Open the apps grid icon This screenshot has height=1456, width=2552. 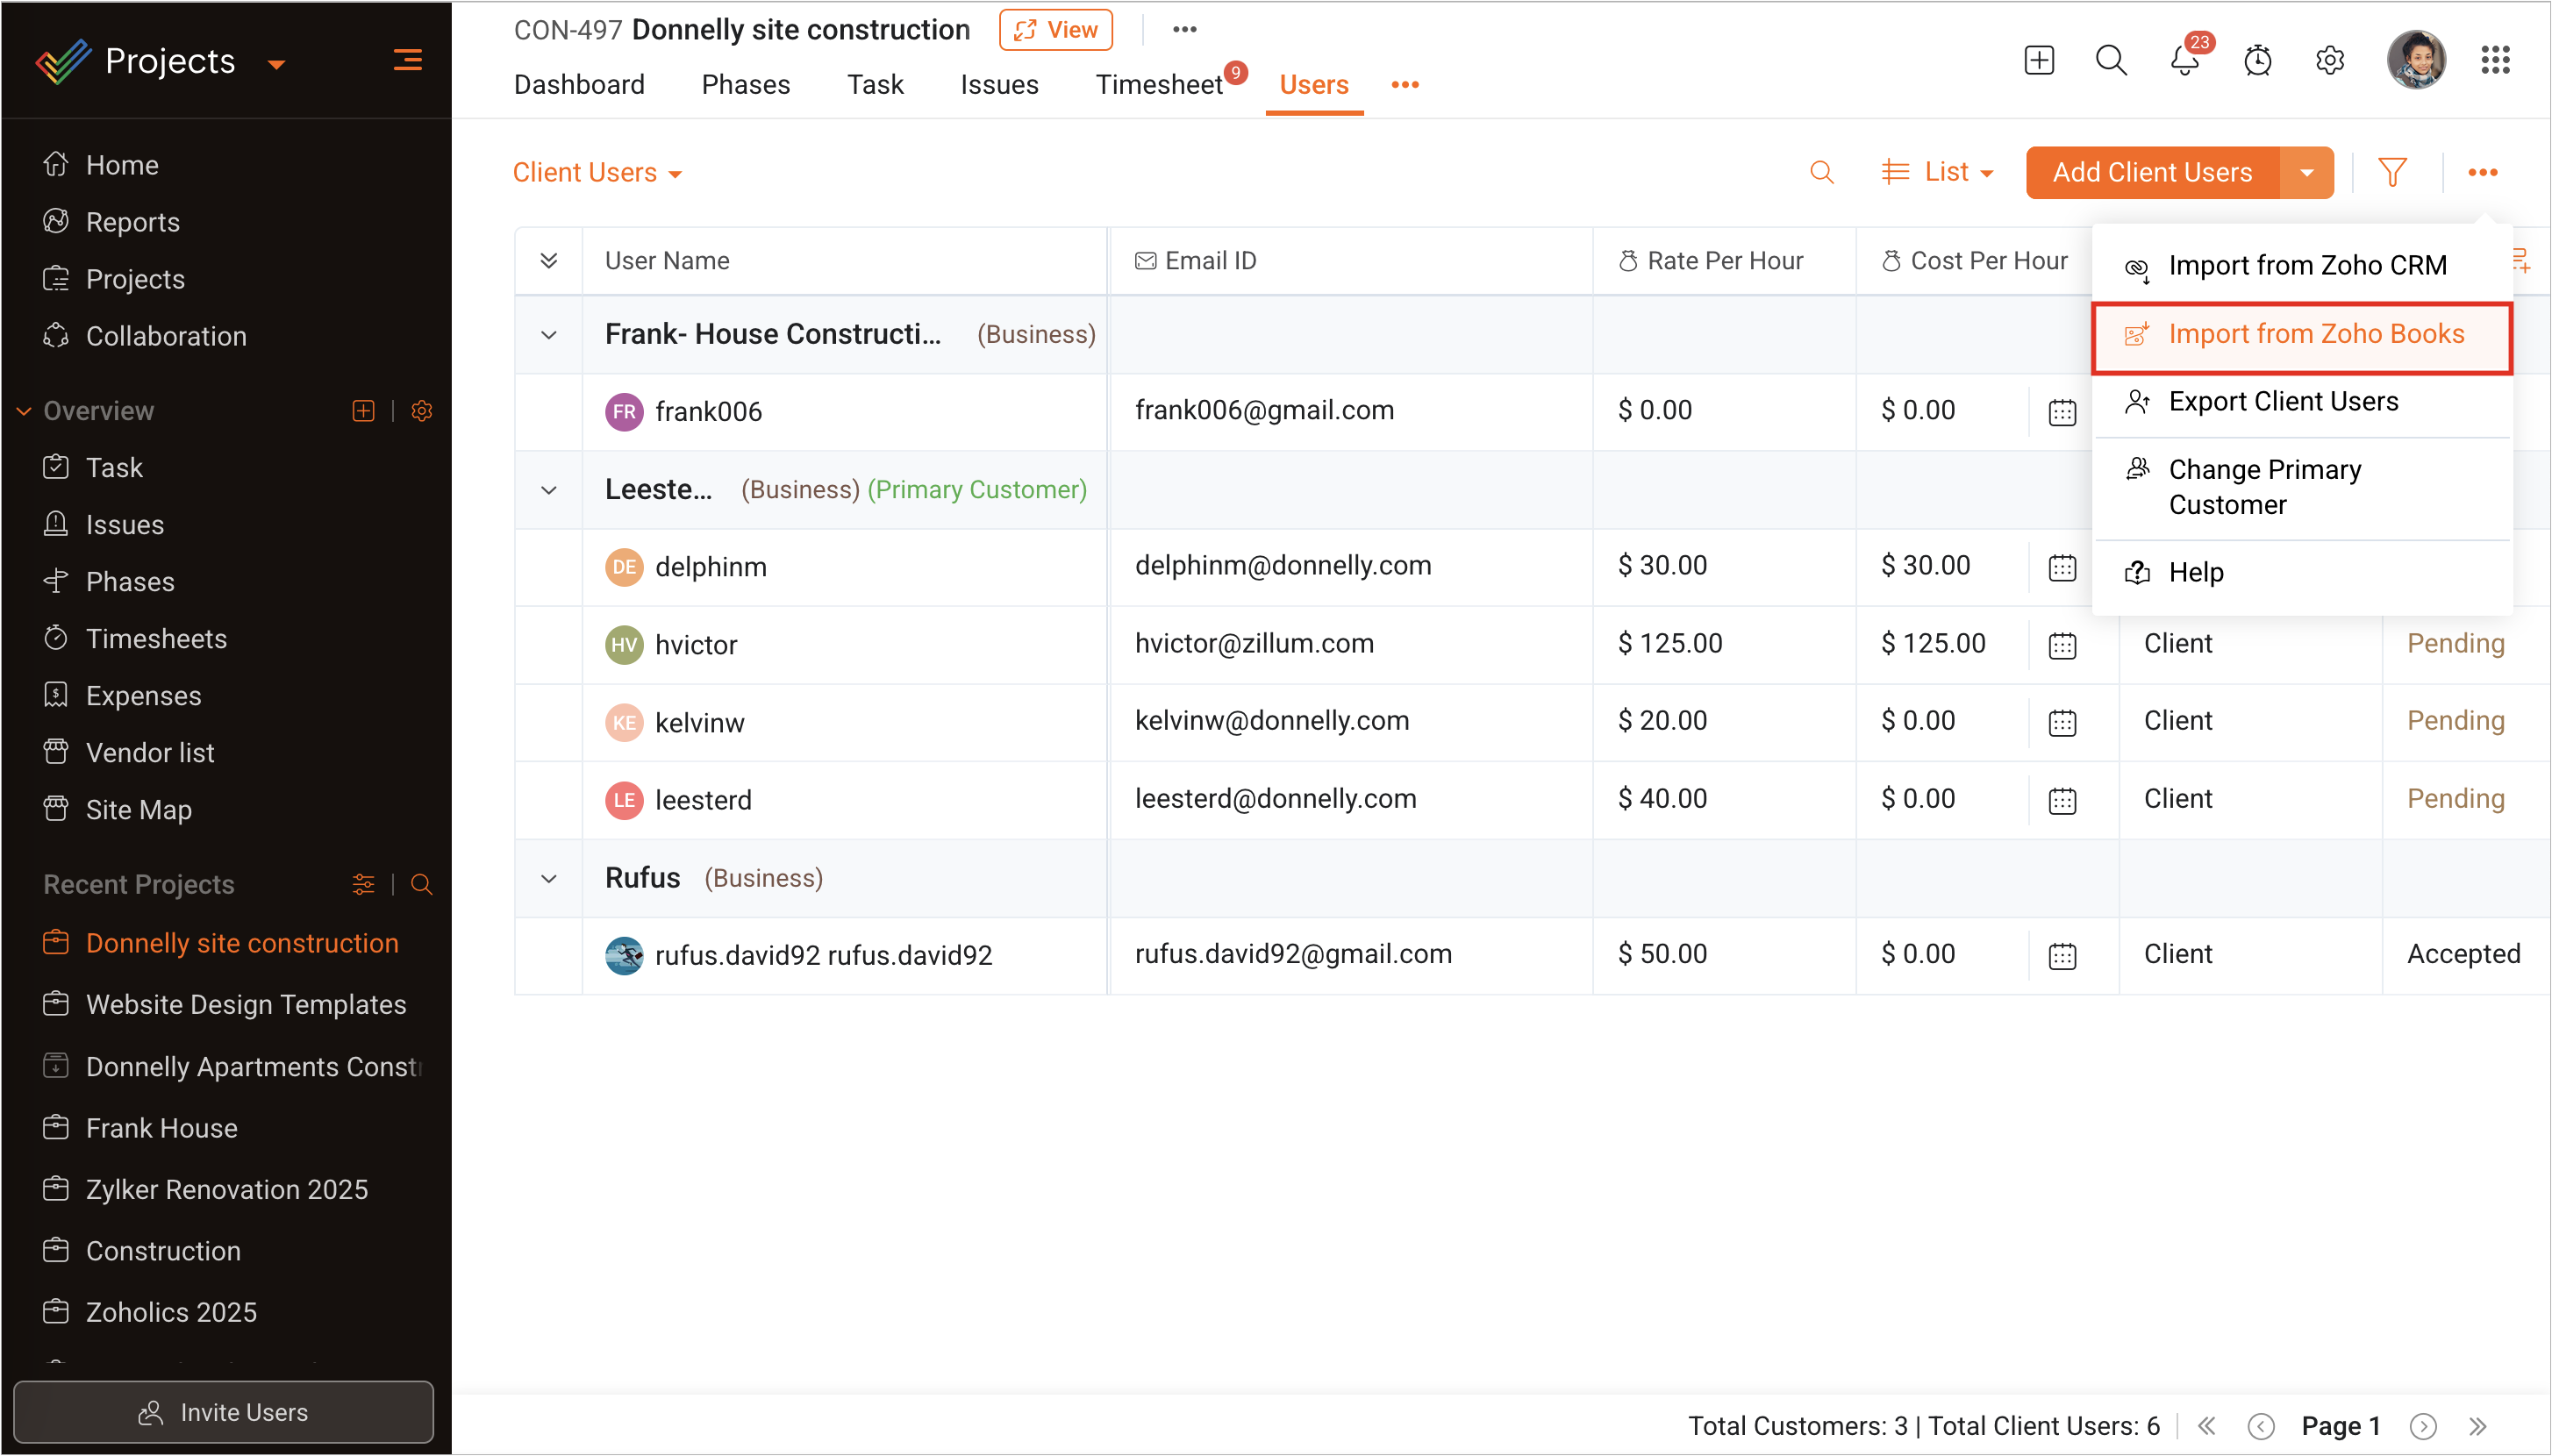pyautogui.click(x=2495, y=61)
